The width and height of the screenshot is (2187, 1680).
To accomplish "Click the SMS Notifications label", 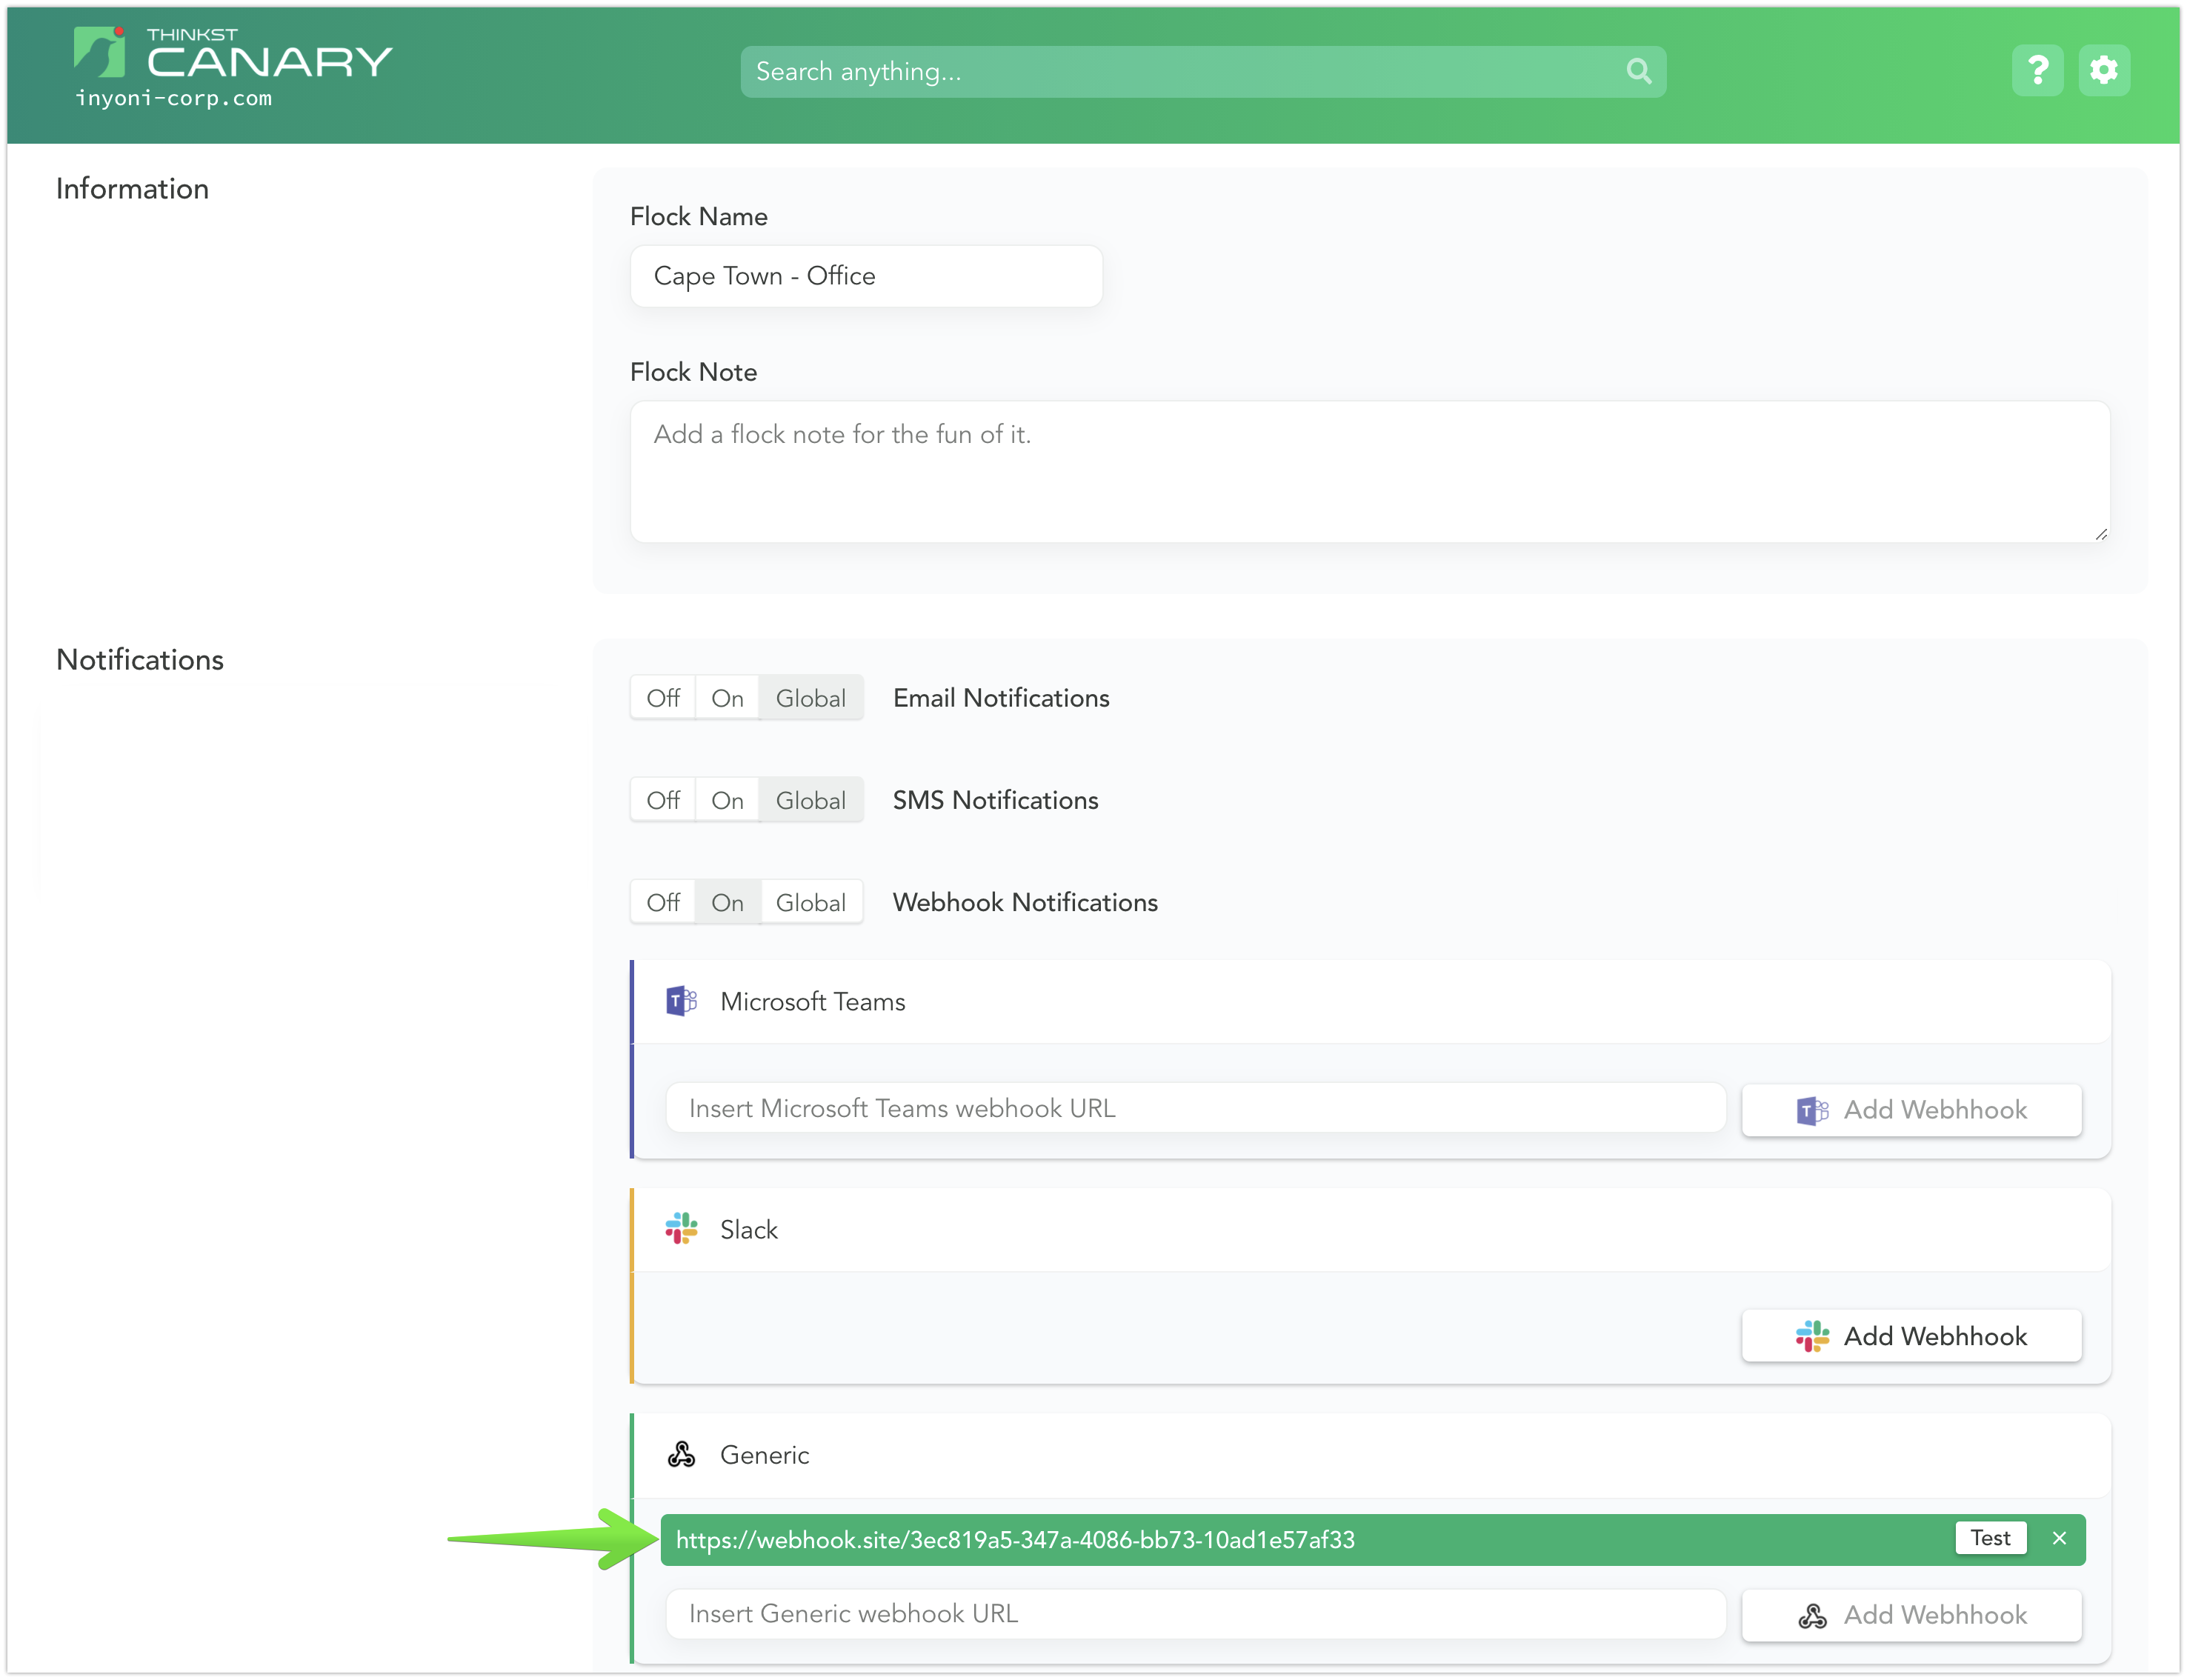I will pyautogui.click(x=995, y=800).
